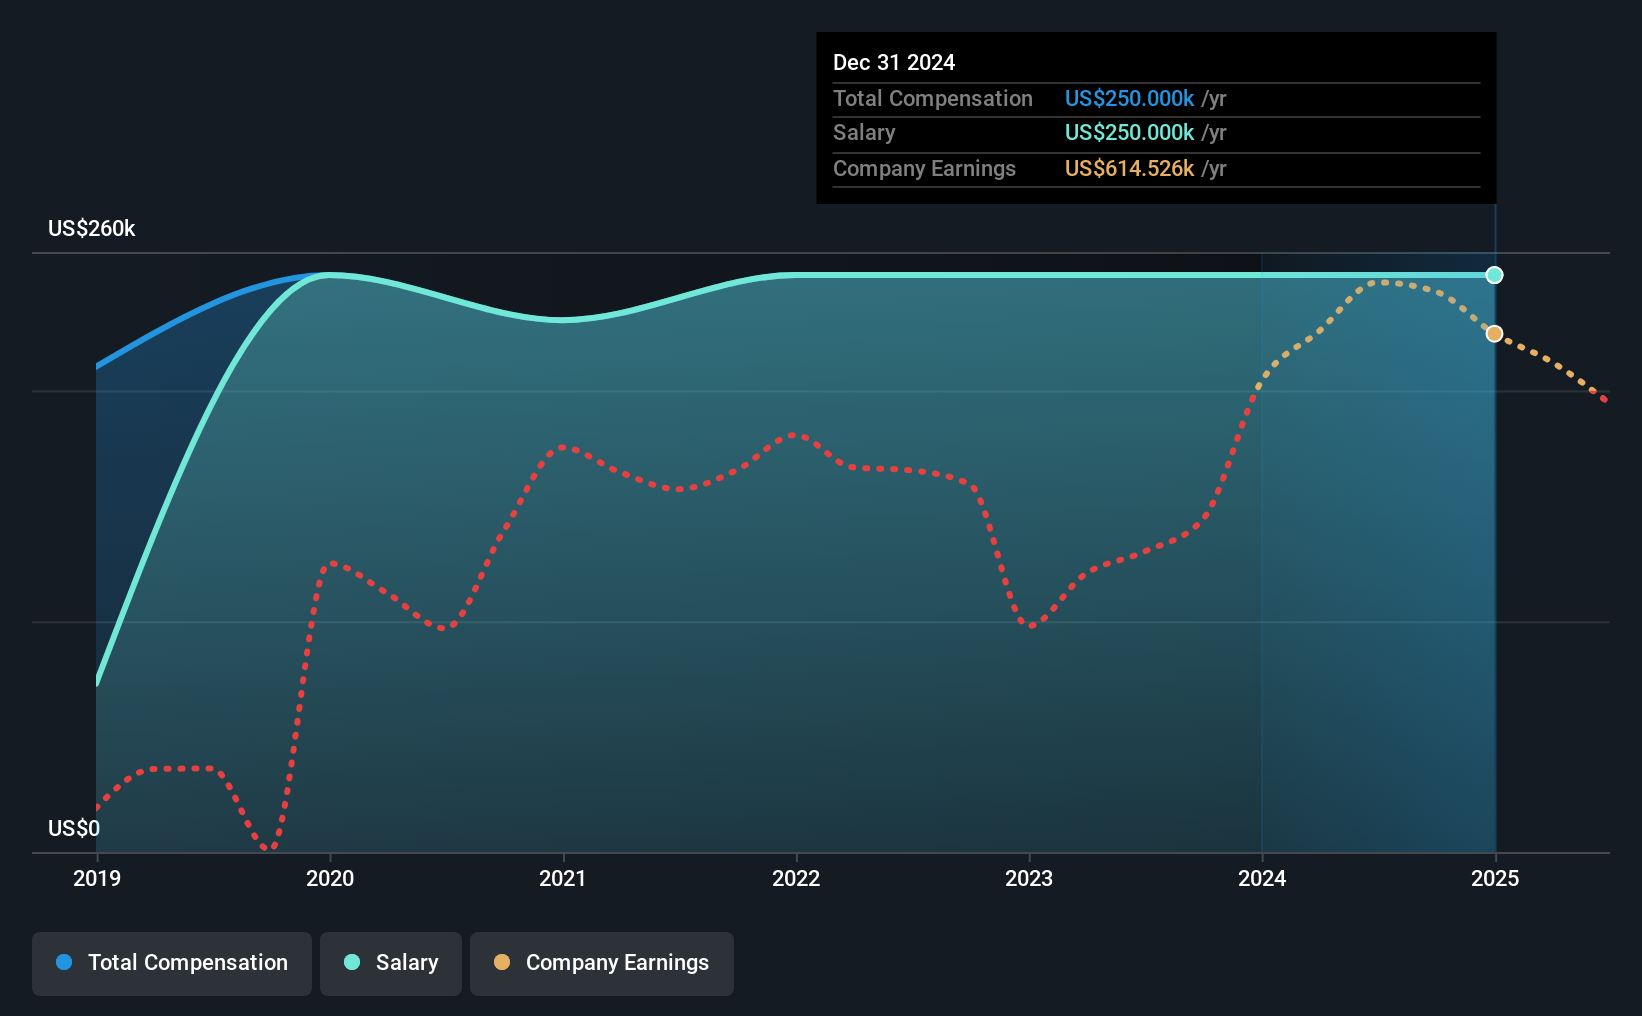Click the 2024 x-axis label

1262,878
